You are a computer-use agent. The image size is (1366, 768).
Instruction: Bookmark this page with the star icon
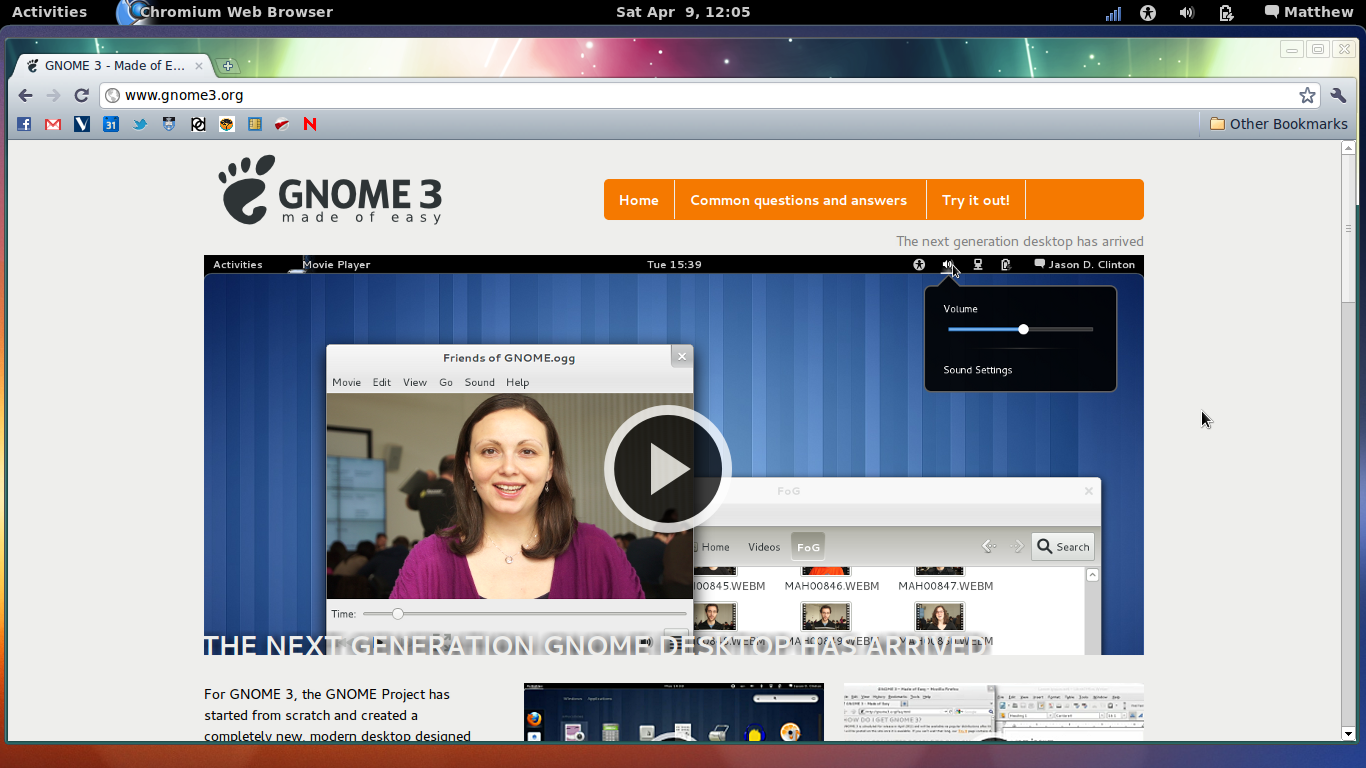click(1307, 95)
